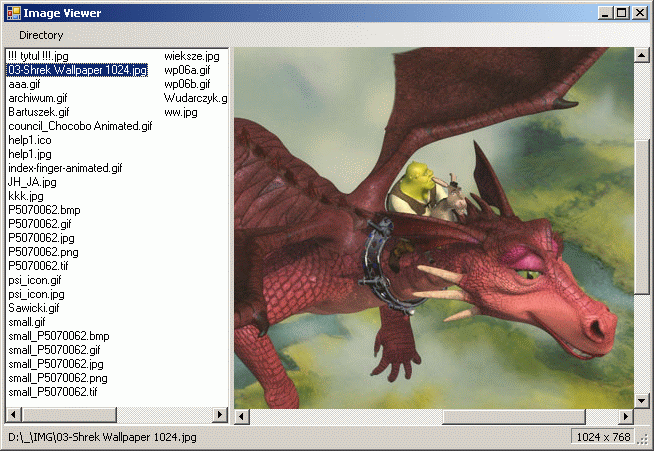The height and width of the screenshot is (451, 654).
Task: Select file 'small.gif'
Action: [27, 322]
